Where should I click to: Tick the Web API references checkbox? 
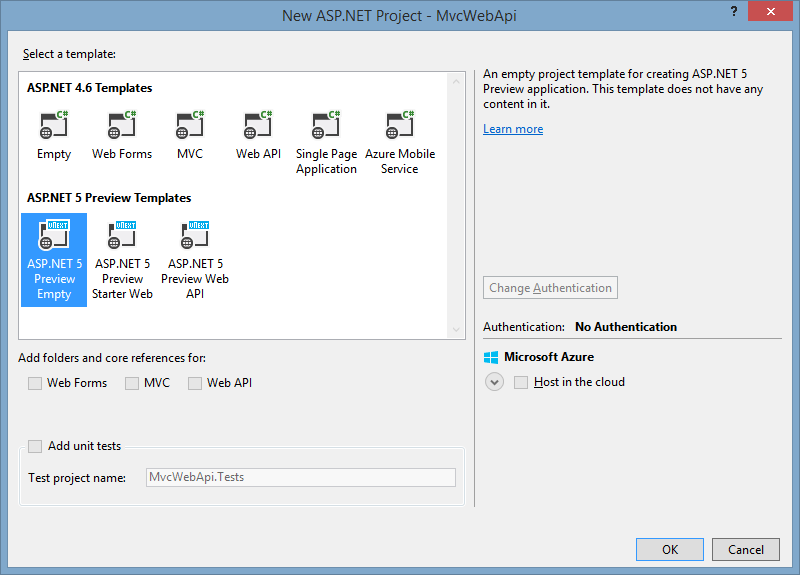pyautogui.click(x=194, y=383)
